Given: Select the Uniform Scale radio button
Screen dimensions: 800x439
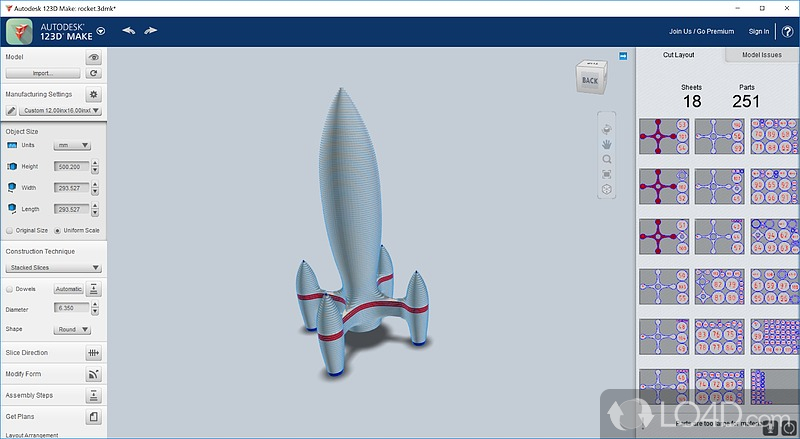Looking at the screenshot, I should 57,231.
